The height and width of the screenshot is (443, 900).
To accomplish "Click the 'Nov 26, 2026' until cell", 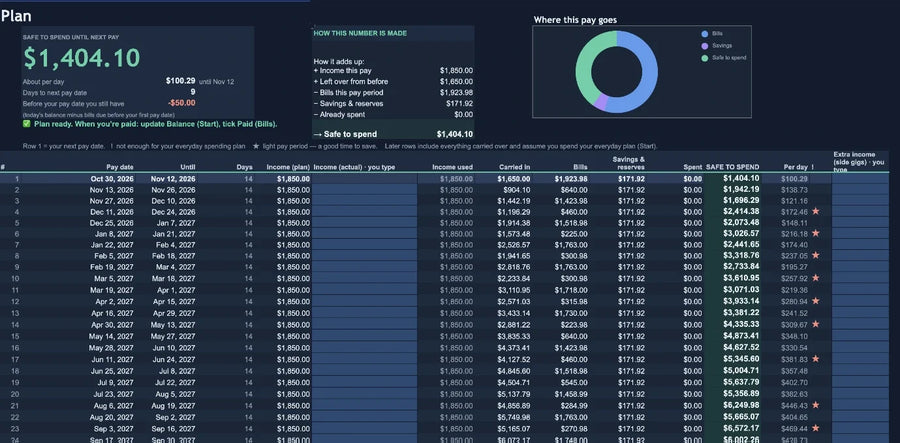I will tap(173, 189).
